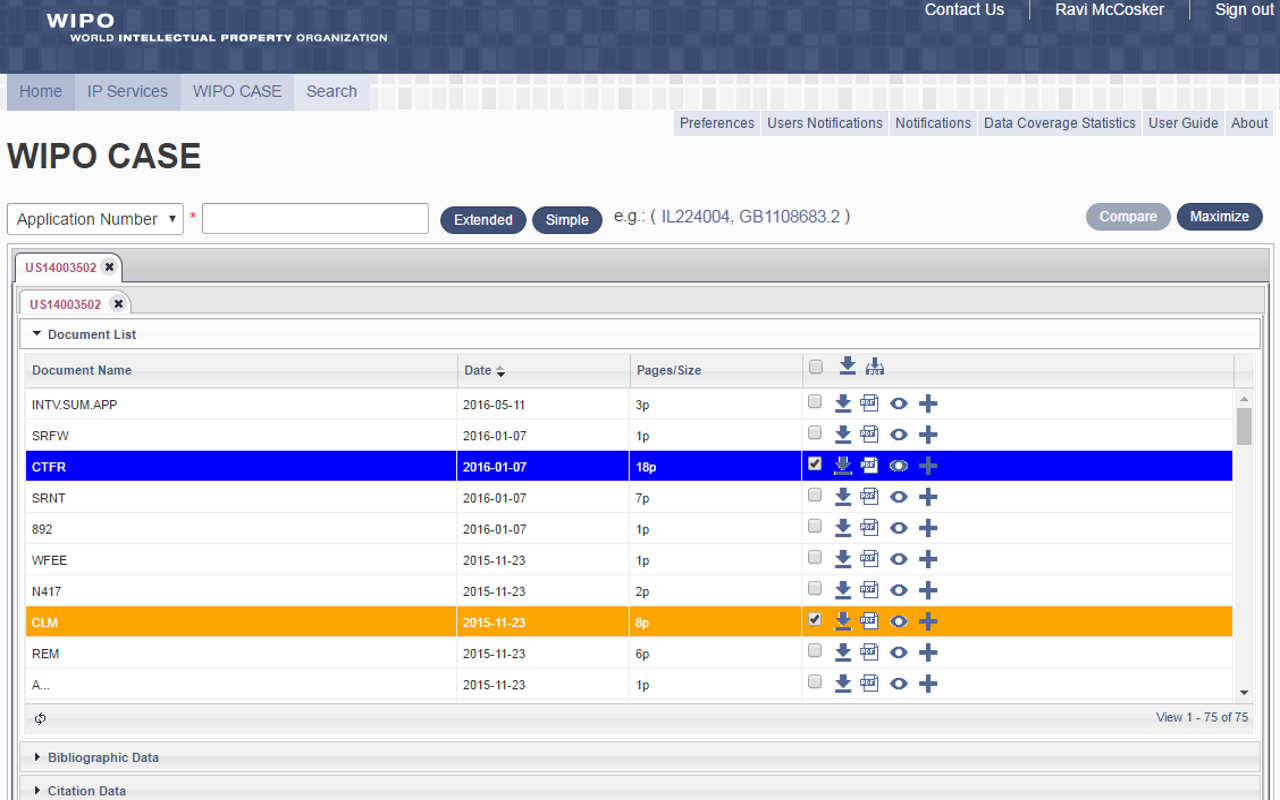Download the N417 document
This screenshot has height=800, width=1280.
[843, 590]
